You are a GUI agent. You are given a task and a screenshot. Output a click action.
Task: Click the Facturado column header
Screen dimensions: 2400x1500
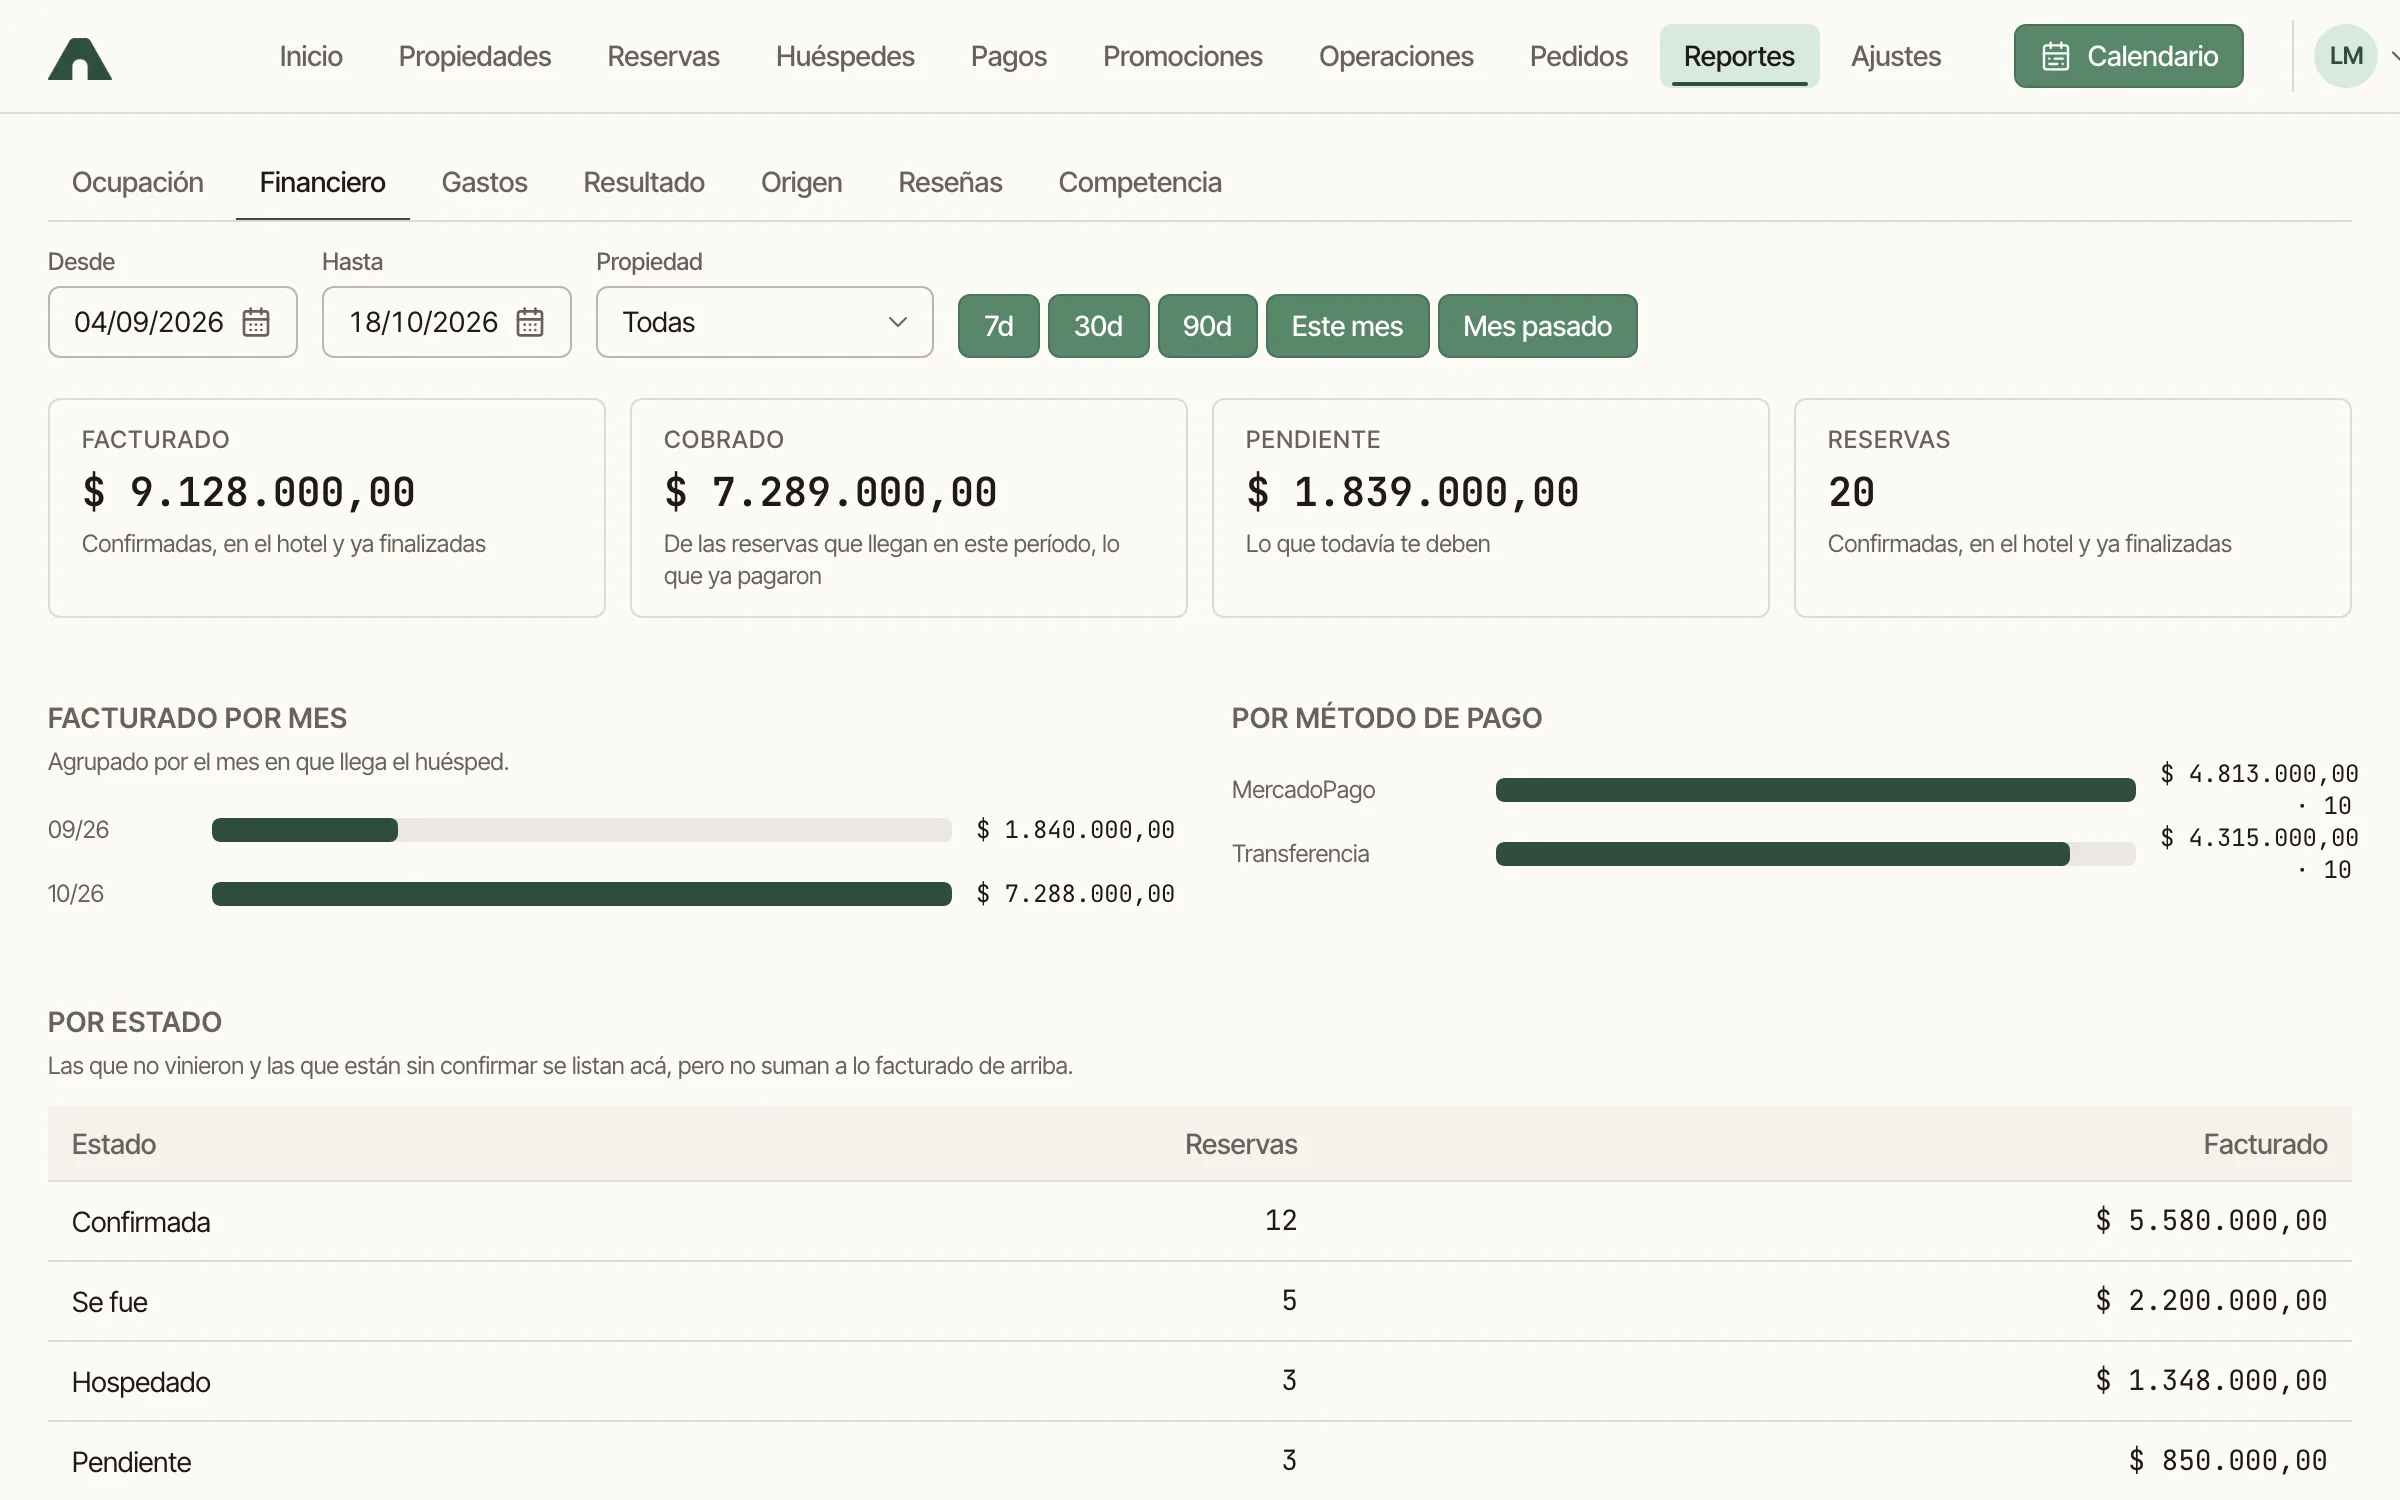(2265, 1144)
